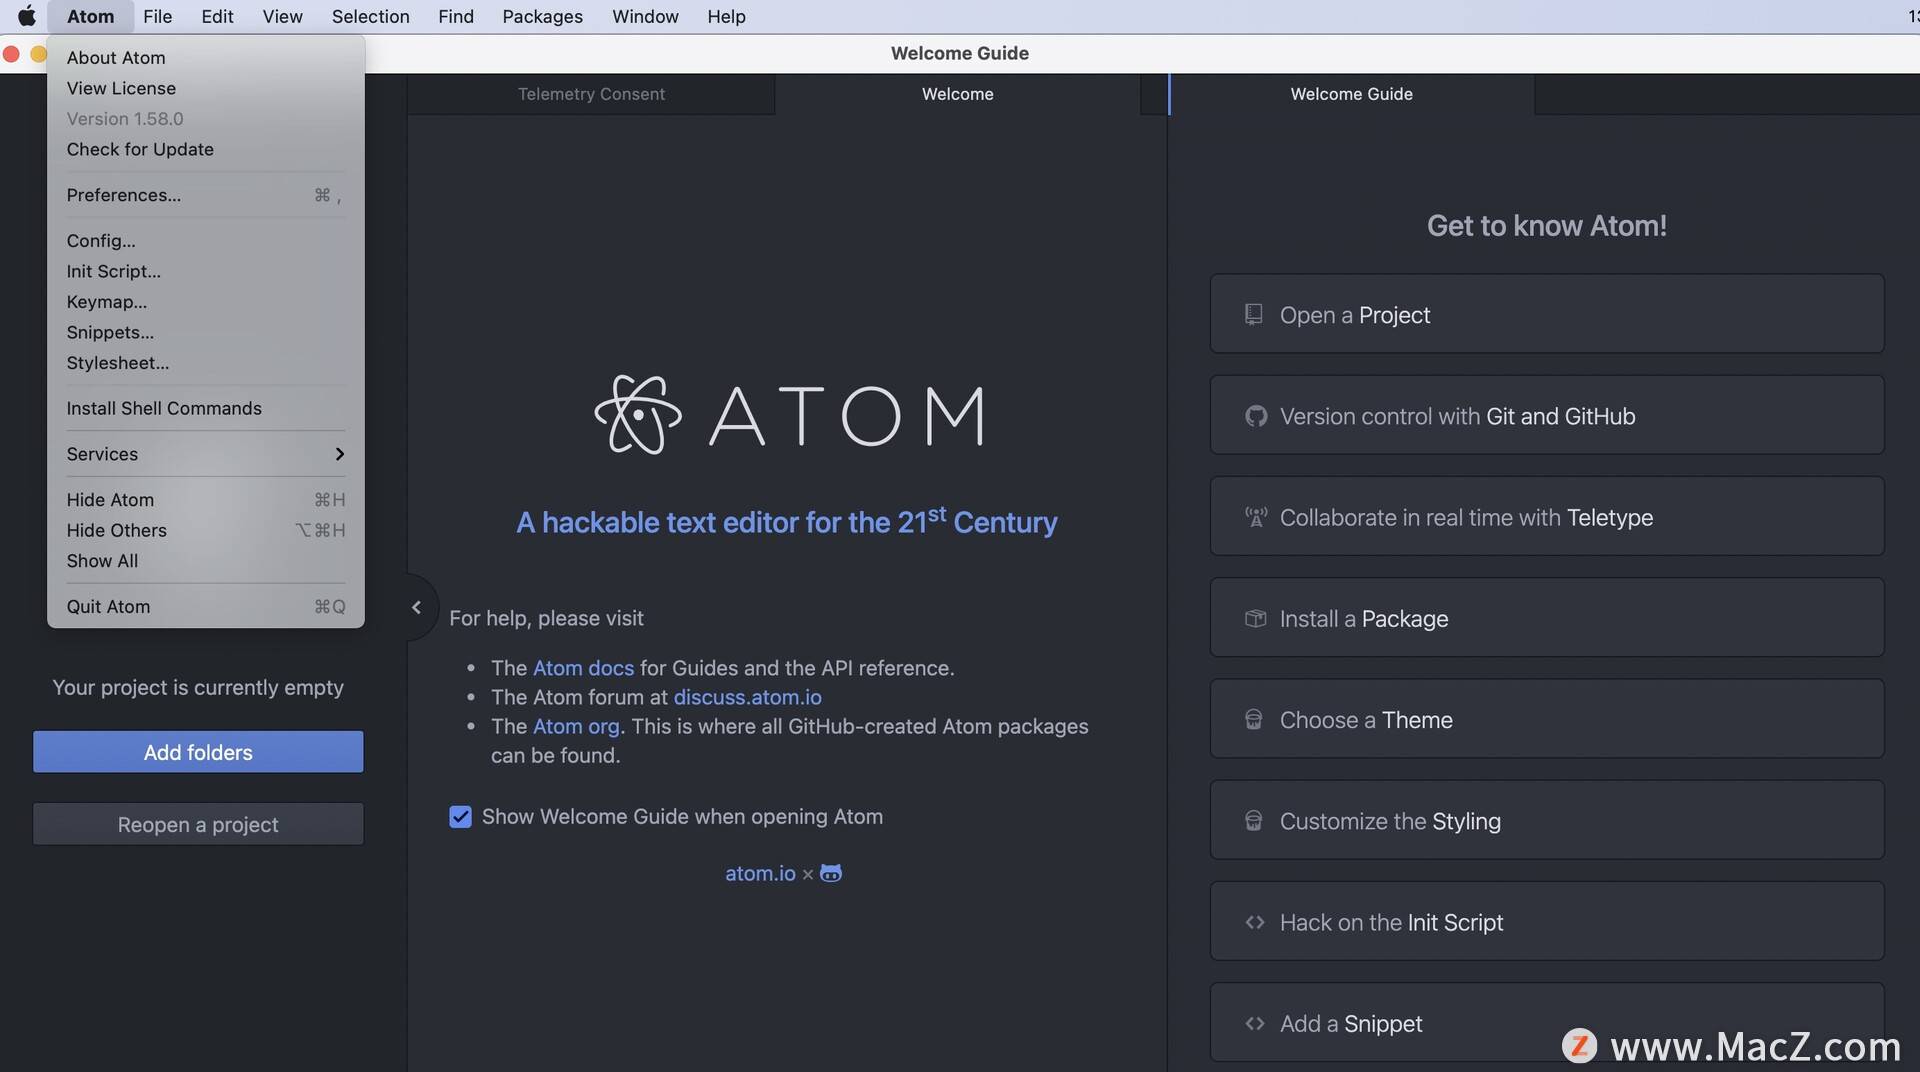Open Keymap... menu entry
The width and height of the screenshot is (1920, 1072).
[205, 302]
